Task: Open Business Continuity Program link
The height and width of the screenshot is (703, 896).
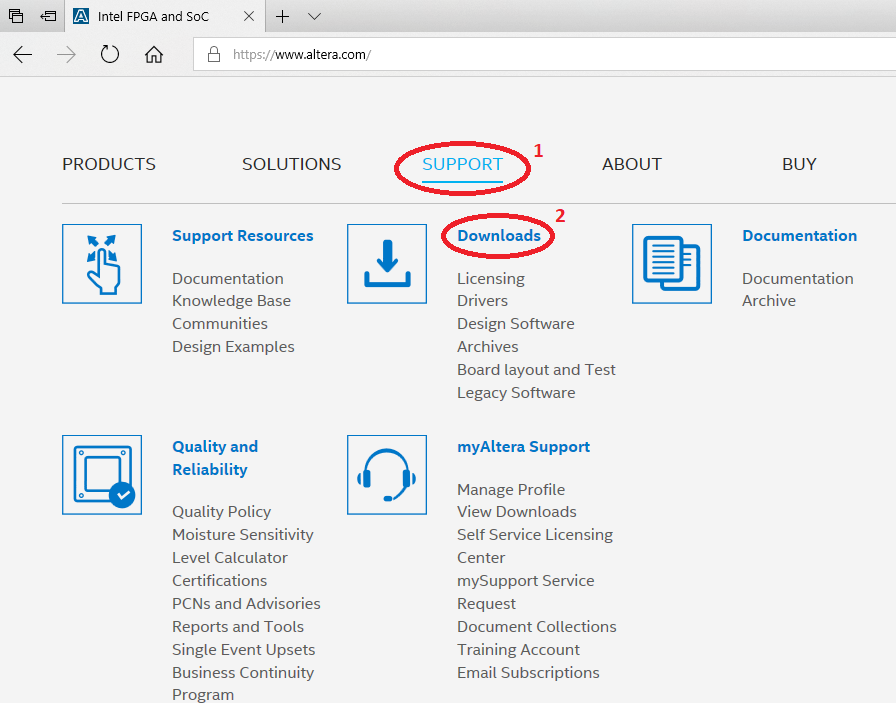Action: [243, 684]
